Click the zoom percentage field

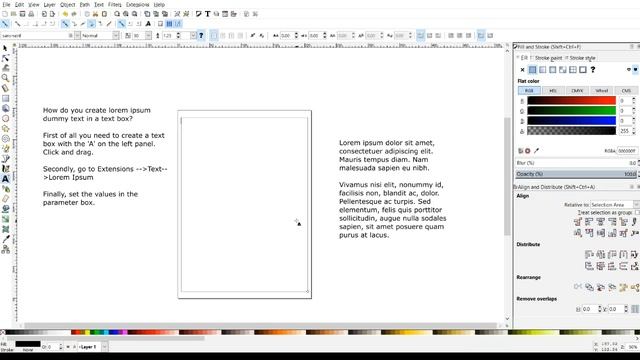pyautogui.click(x=633, y=347)
